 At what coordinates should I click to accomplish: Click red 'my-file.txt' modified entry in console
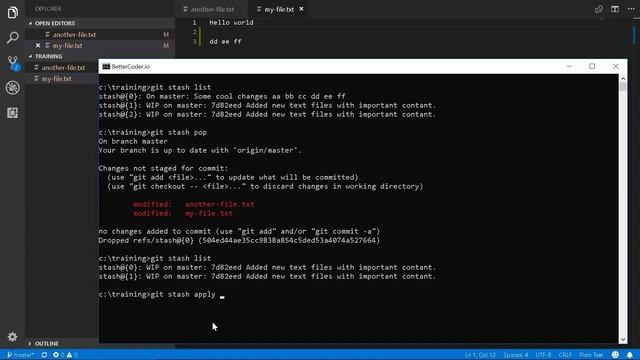pyautogui.click(x=209, y=213)
